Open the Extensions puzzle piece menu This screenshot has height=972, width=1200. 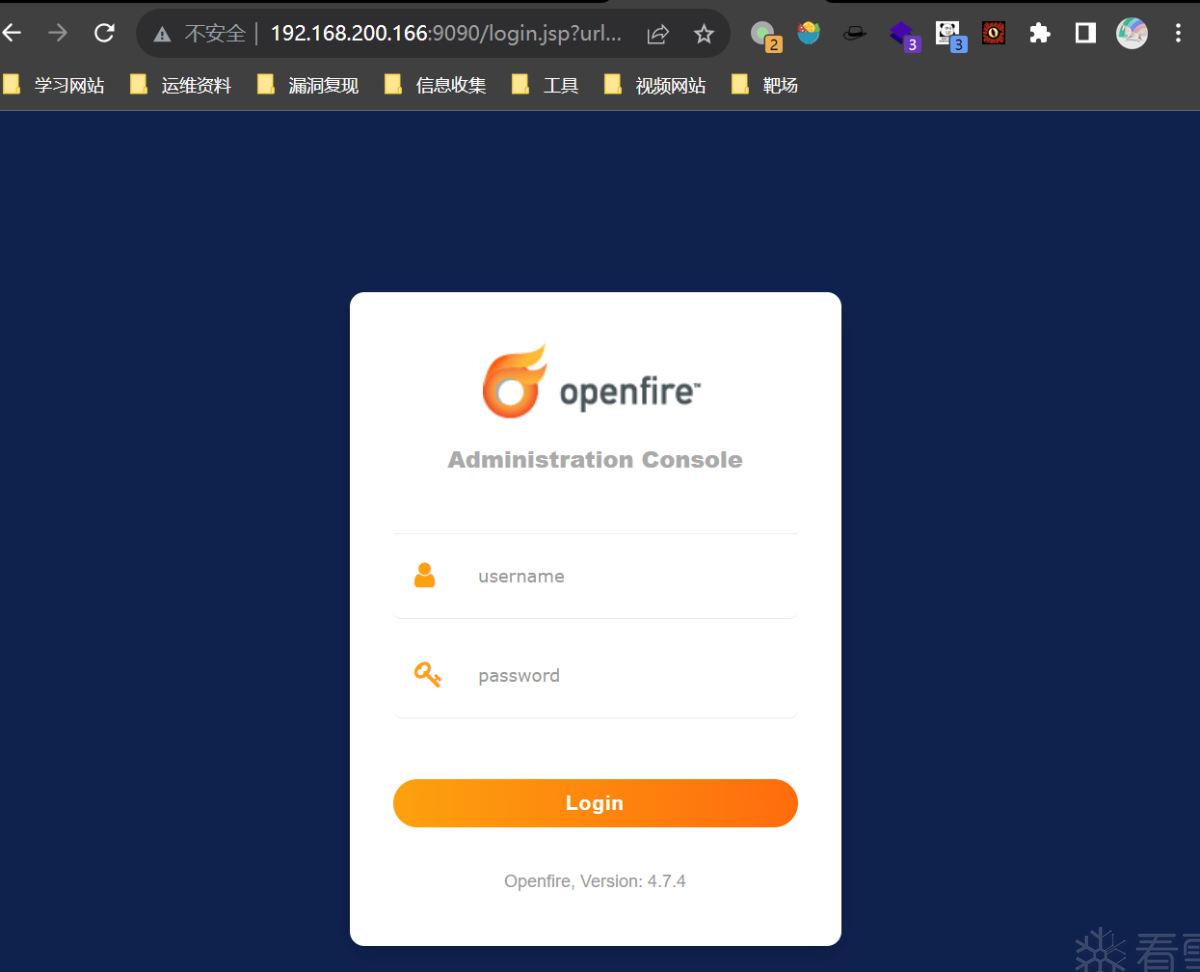1040,33
